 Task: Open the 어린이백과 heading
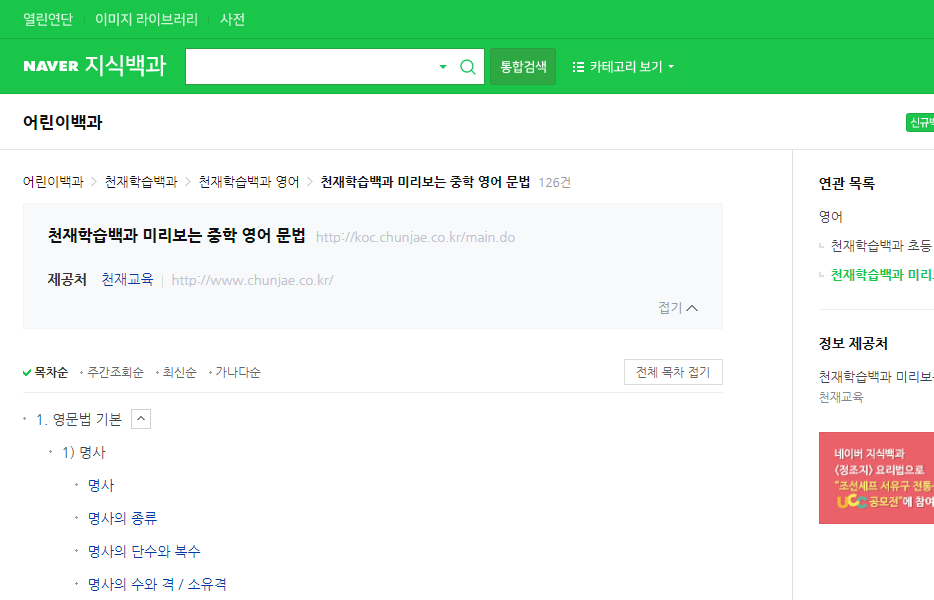(63, 122)
